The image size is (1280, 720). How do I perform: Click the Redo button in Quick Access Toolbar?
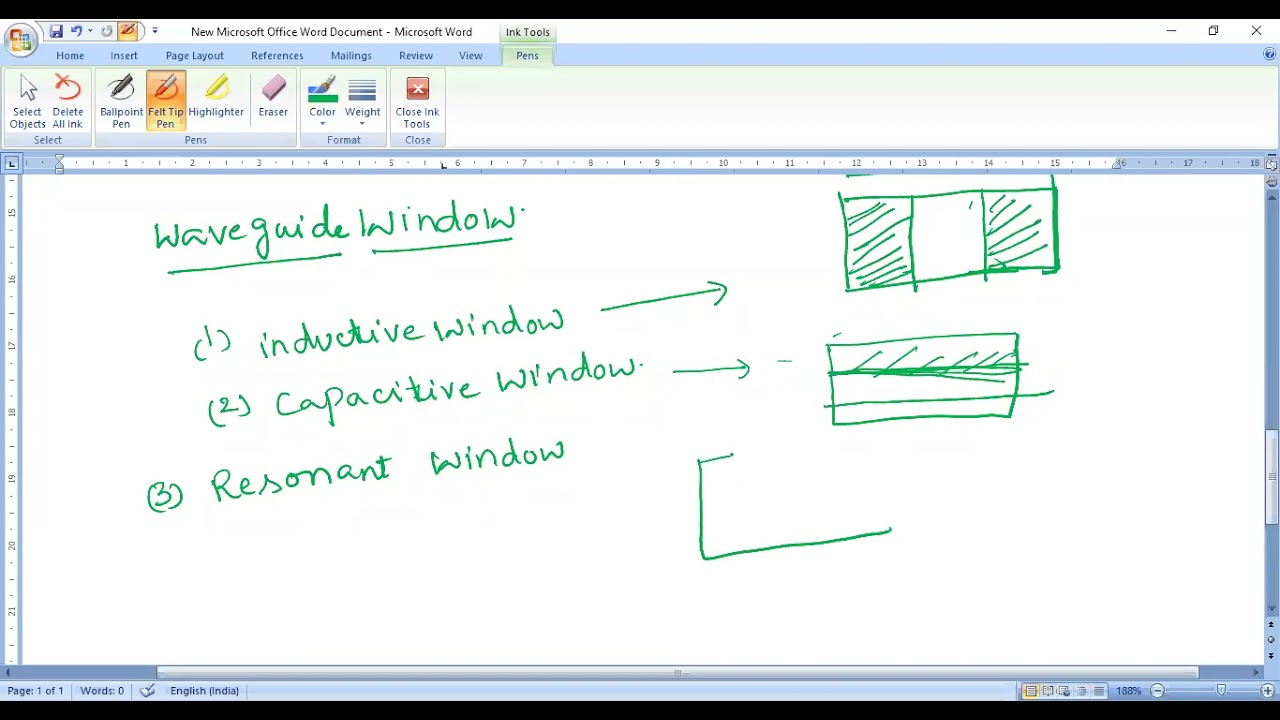pos(107,32)
